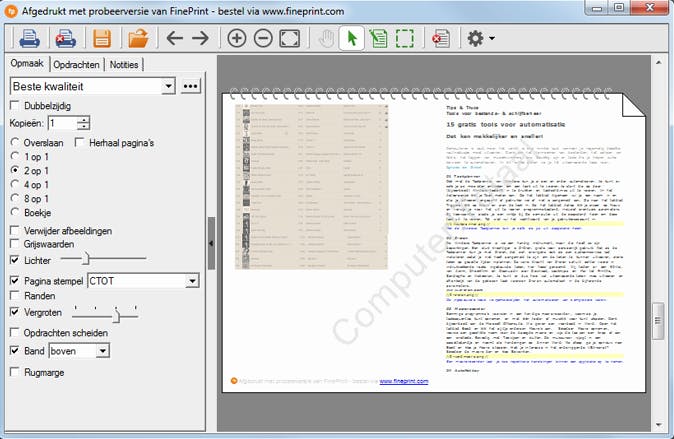
Task: Open the www.fineprint.com link in preview
Action: point(404,381)
